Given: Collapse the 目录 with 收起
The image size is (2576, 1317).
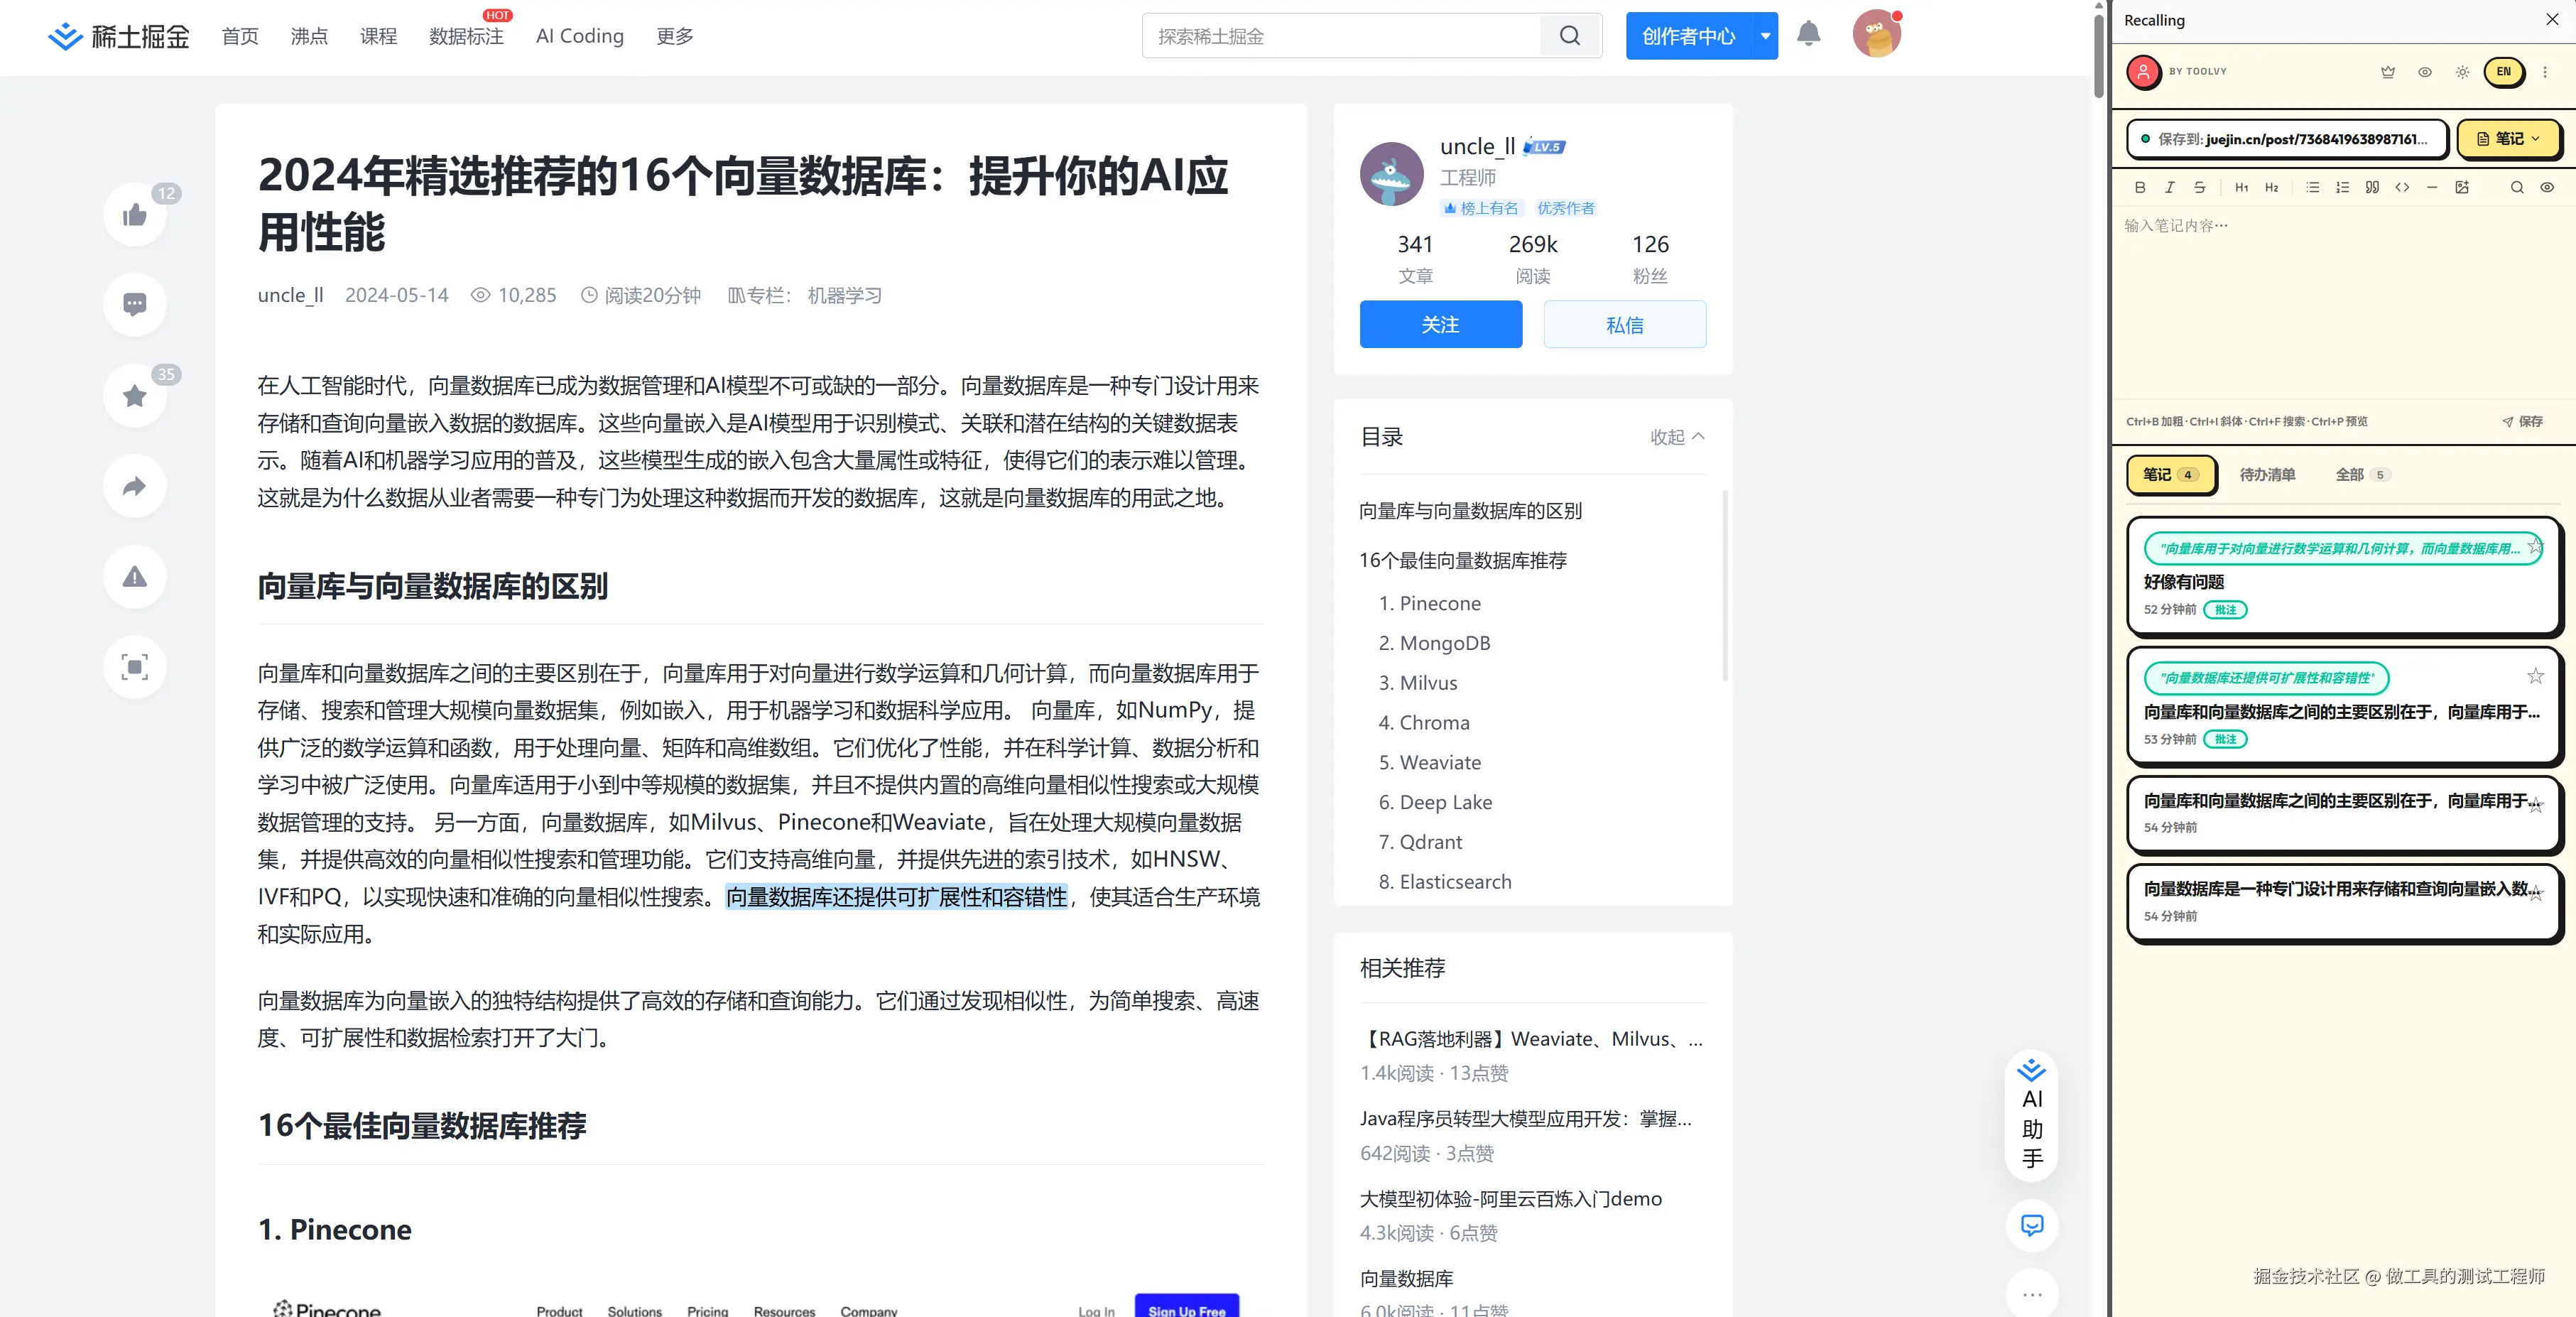Looking at the screenshot, I should tap(1677, 437).
